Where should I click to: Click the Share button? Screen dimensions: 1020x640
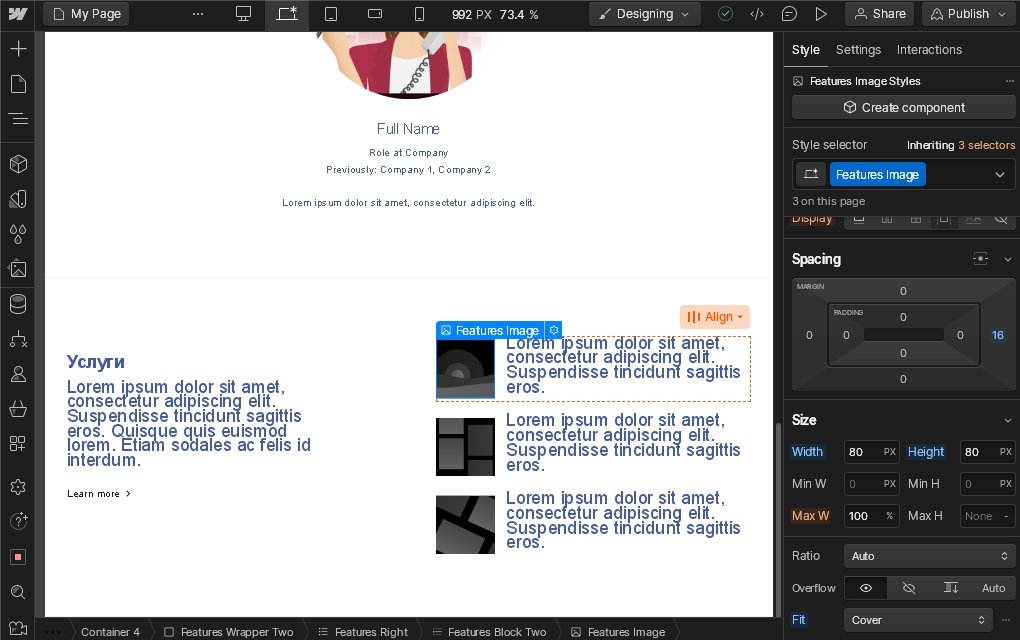point(879,14)
